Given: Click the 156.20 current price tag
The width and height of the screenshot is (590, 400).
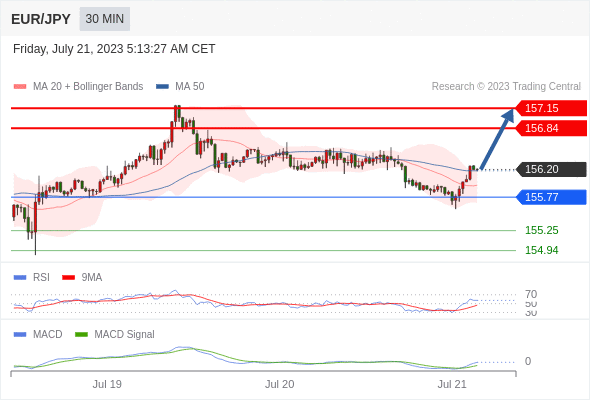Looking at the screenshot, I should point(551,169).
